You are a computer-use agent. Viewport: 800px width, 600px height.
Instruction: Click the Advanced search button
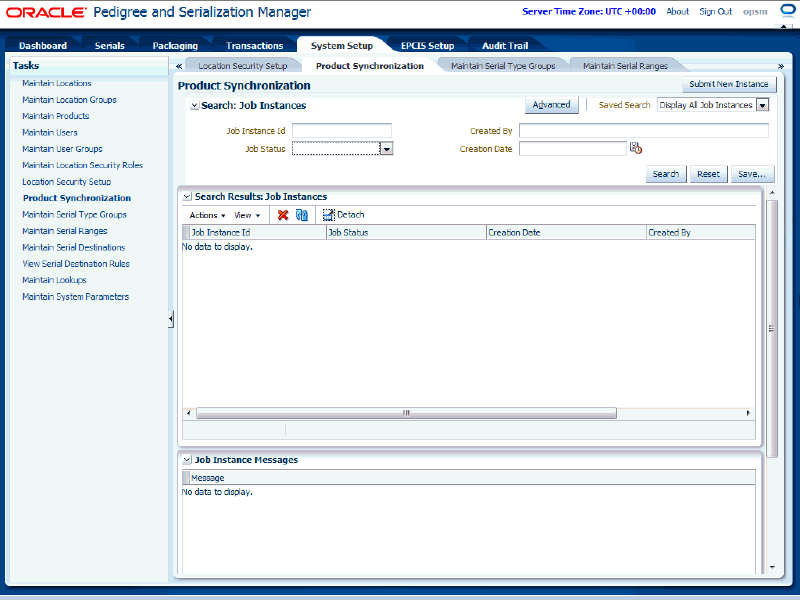click(x=552, y=105)
